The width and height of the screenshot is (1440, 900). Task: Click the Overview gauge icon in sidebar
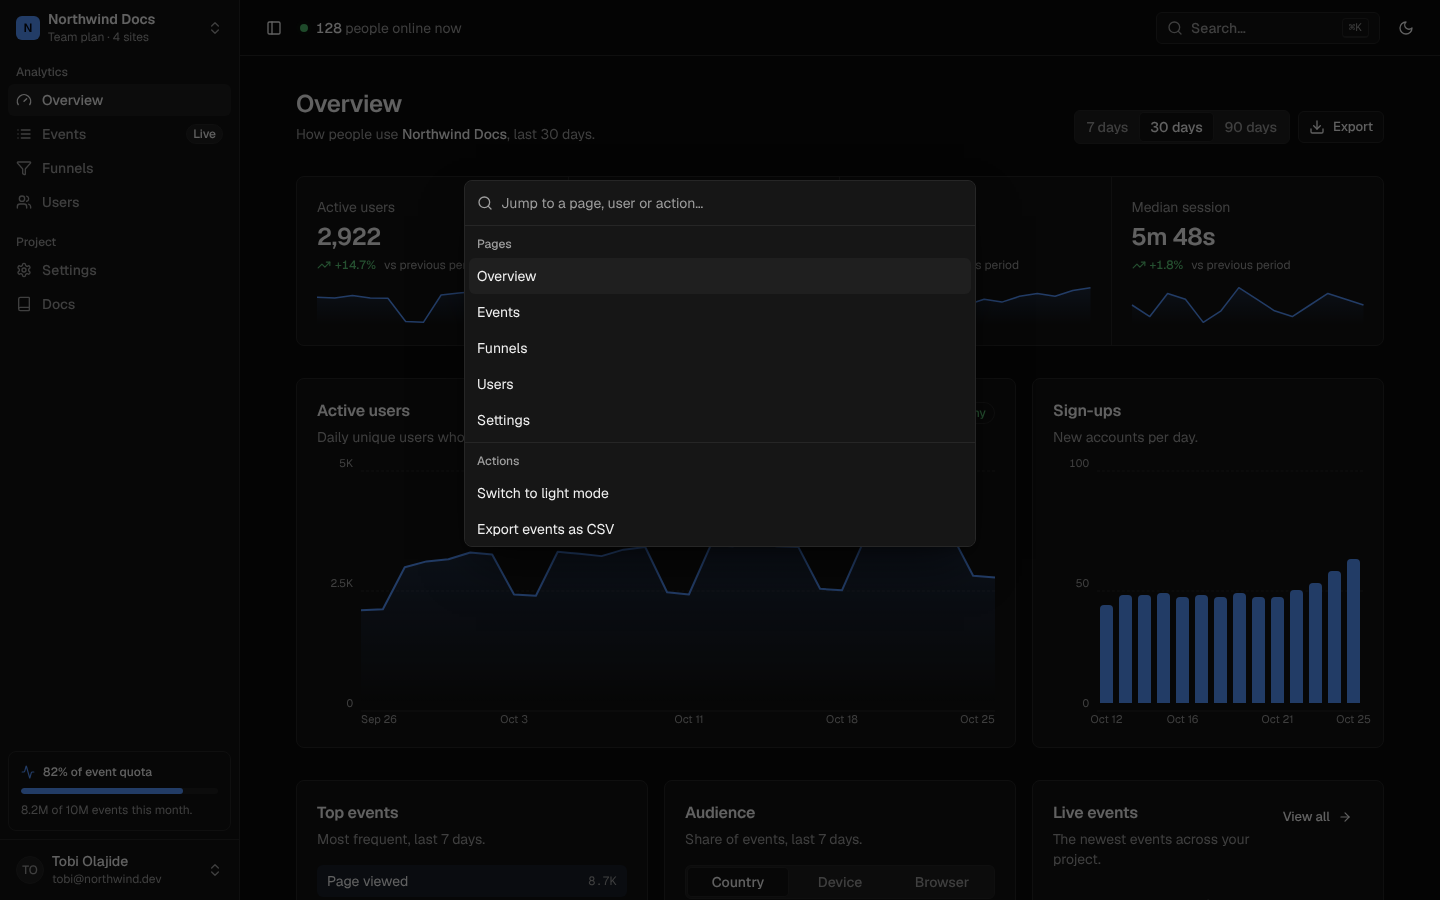coord(24,100)
